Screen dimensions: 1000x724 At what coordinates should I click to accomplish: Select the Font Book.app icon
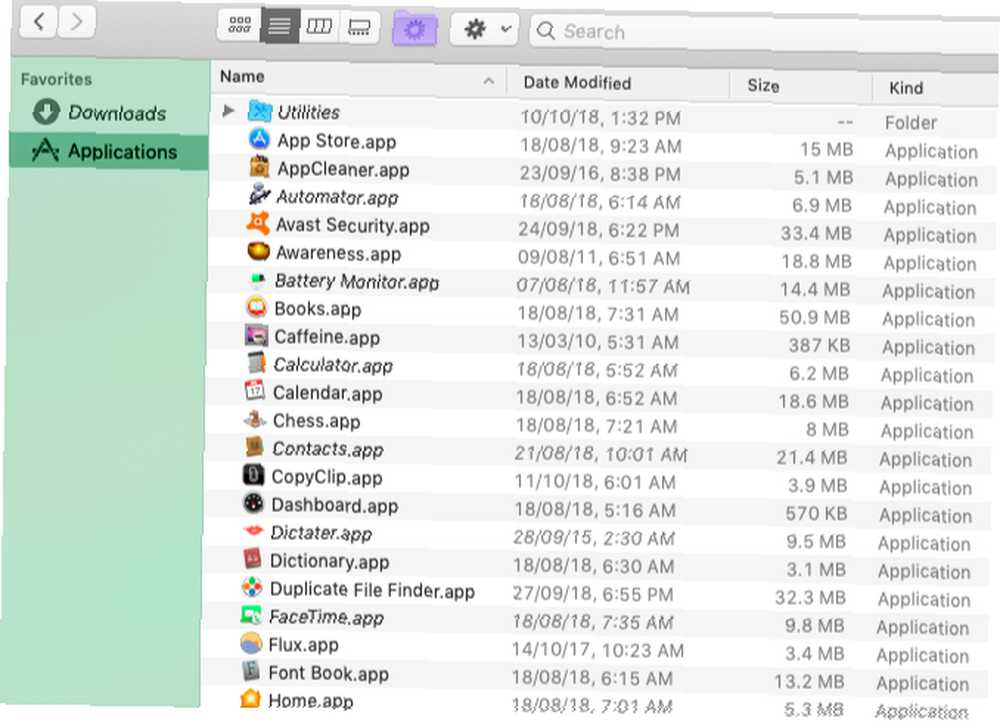251,670
